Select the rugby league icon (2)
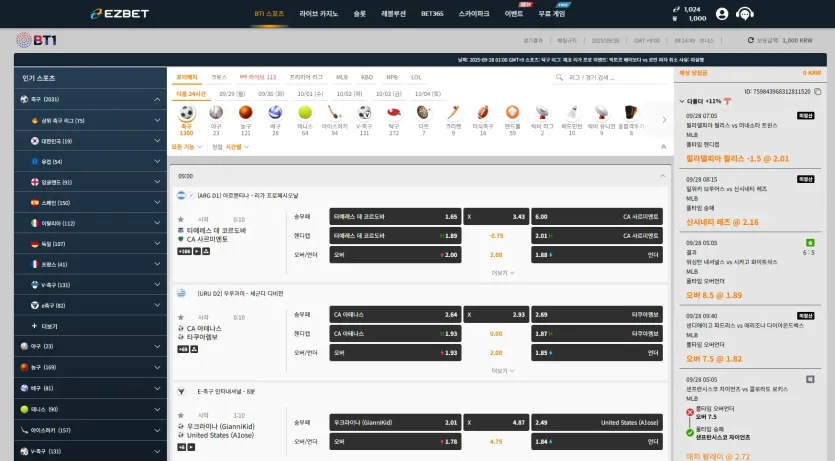The height and width of the screenshot is (461, 835). (x=542, y=112)
